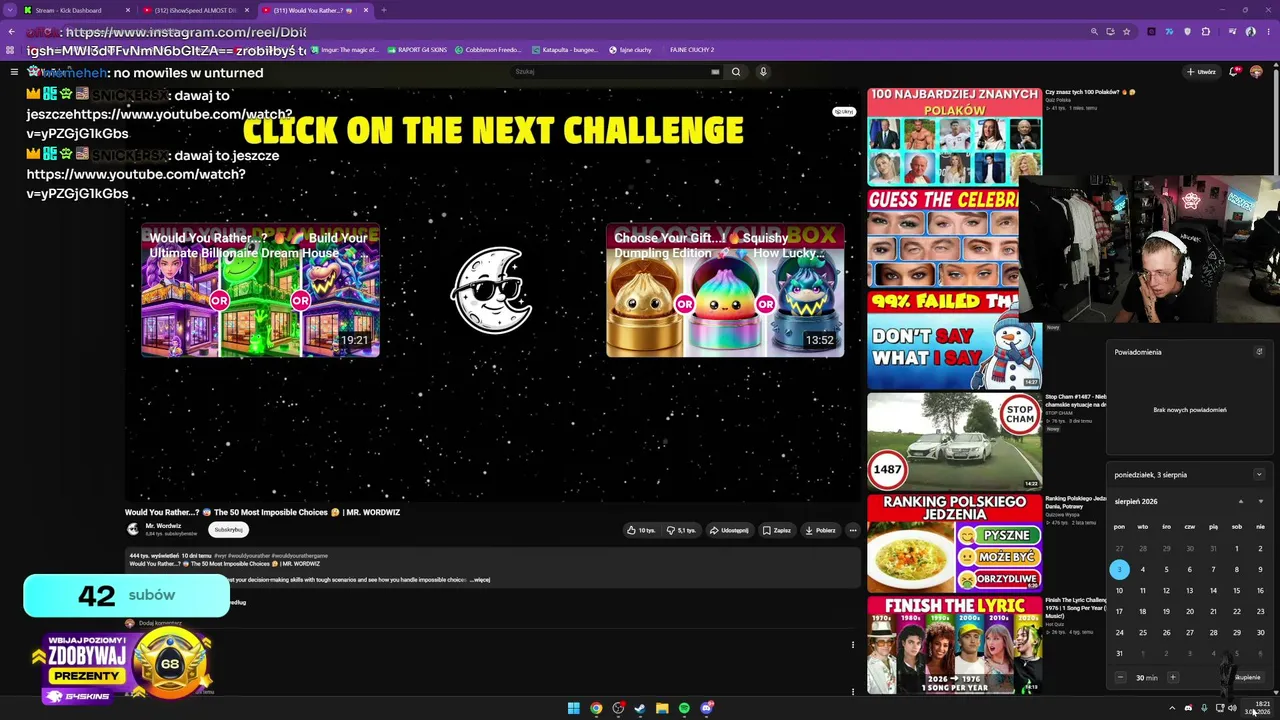
Task: Share the video with Udostępnij
Action: (x=729, y=530)
